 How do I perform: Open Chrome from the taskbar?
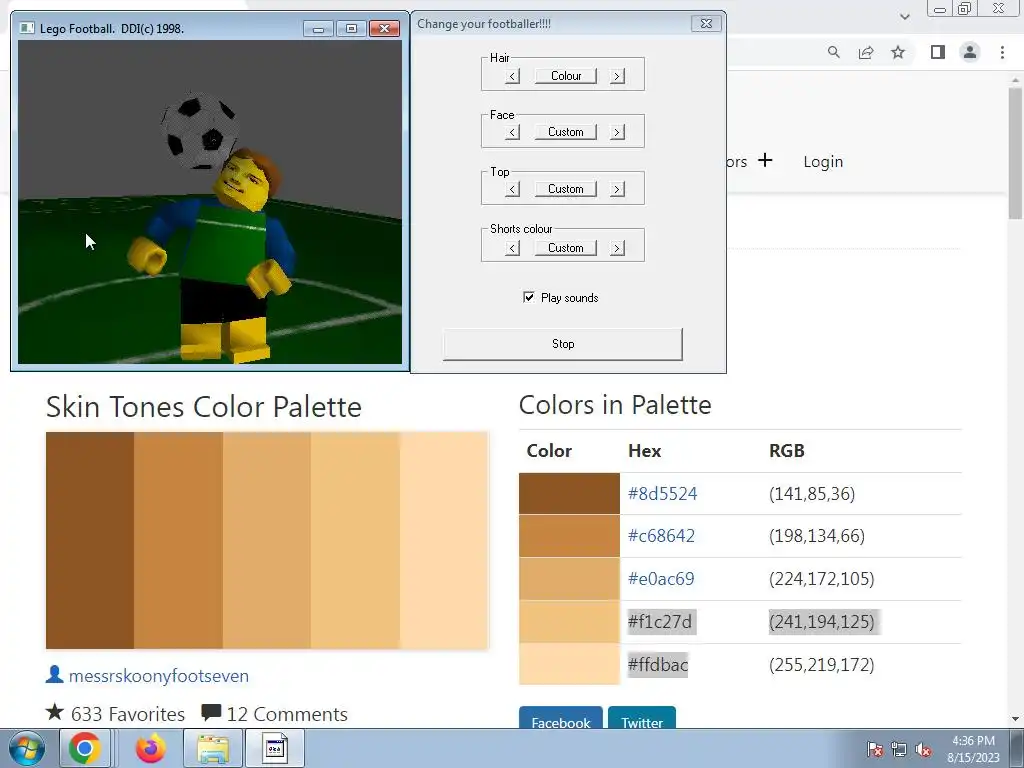(x=85, y=748)
